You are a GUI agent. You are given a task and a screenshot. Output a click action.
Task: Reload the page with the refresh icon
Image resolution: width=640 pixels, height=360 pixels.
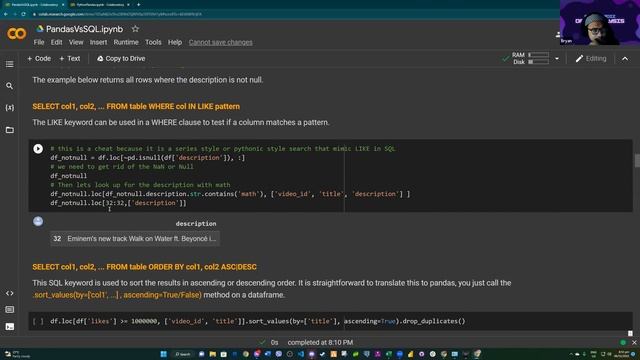23,14
